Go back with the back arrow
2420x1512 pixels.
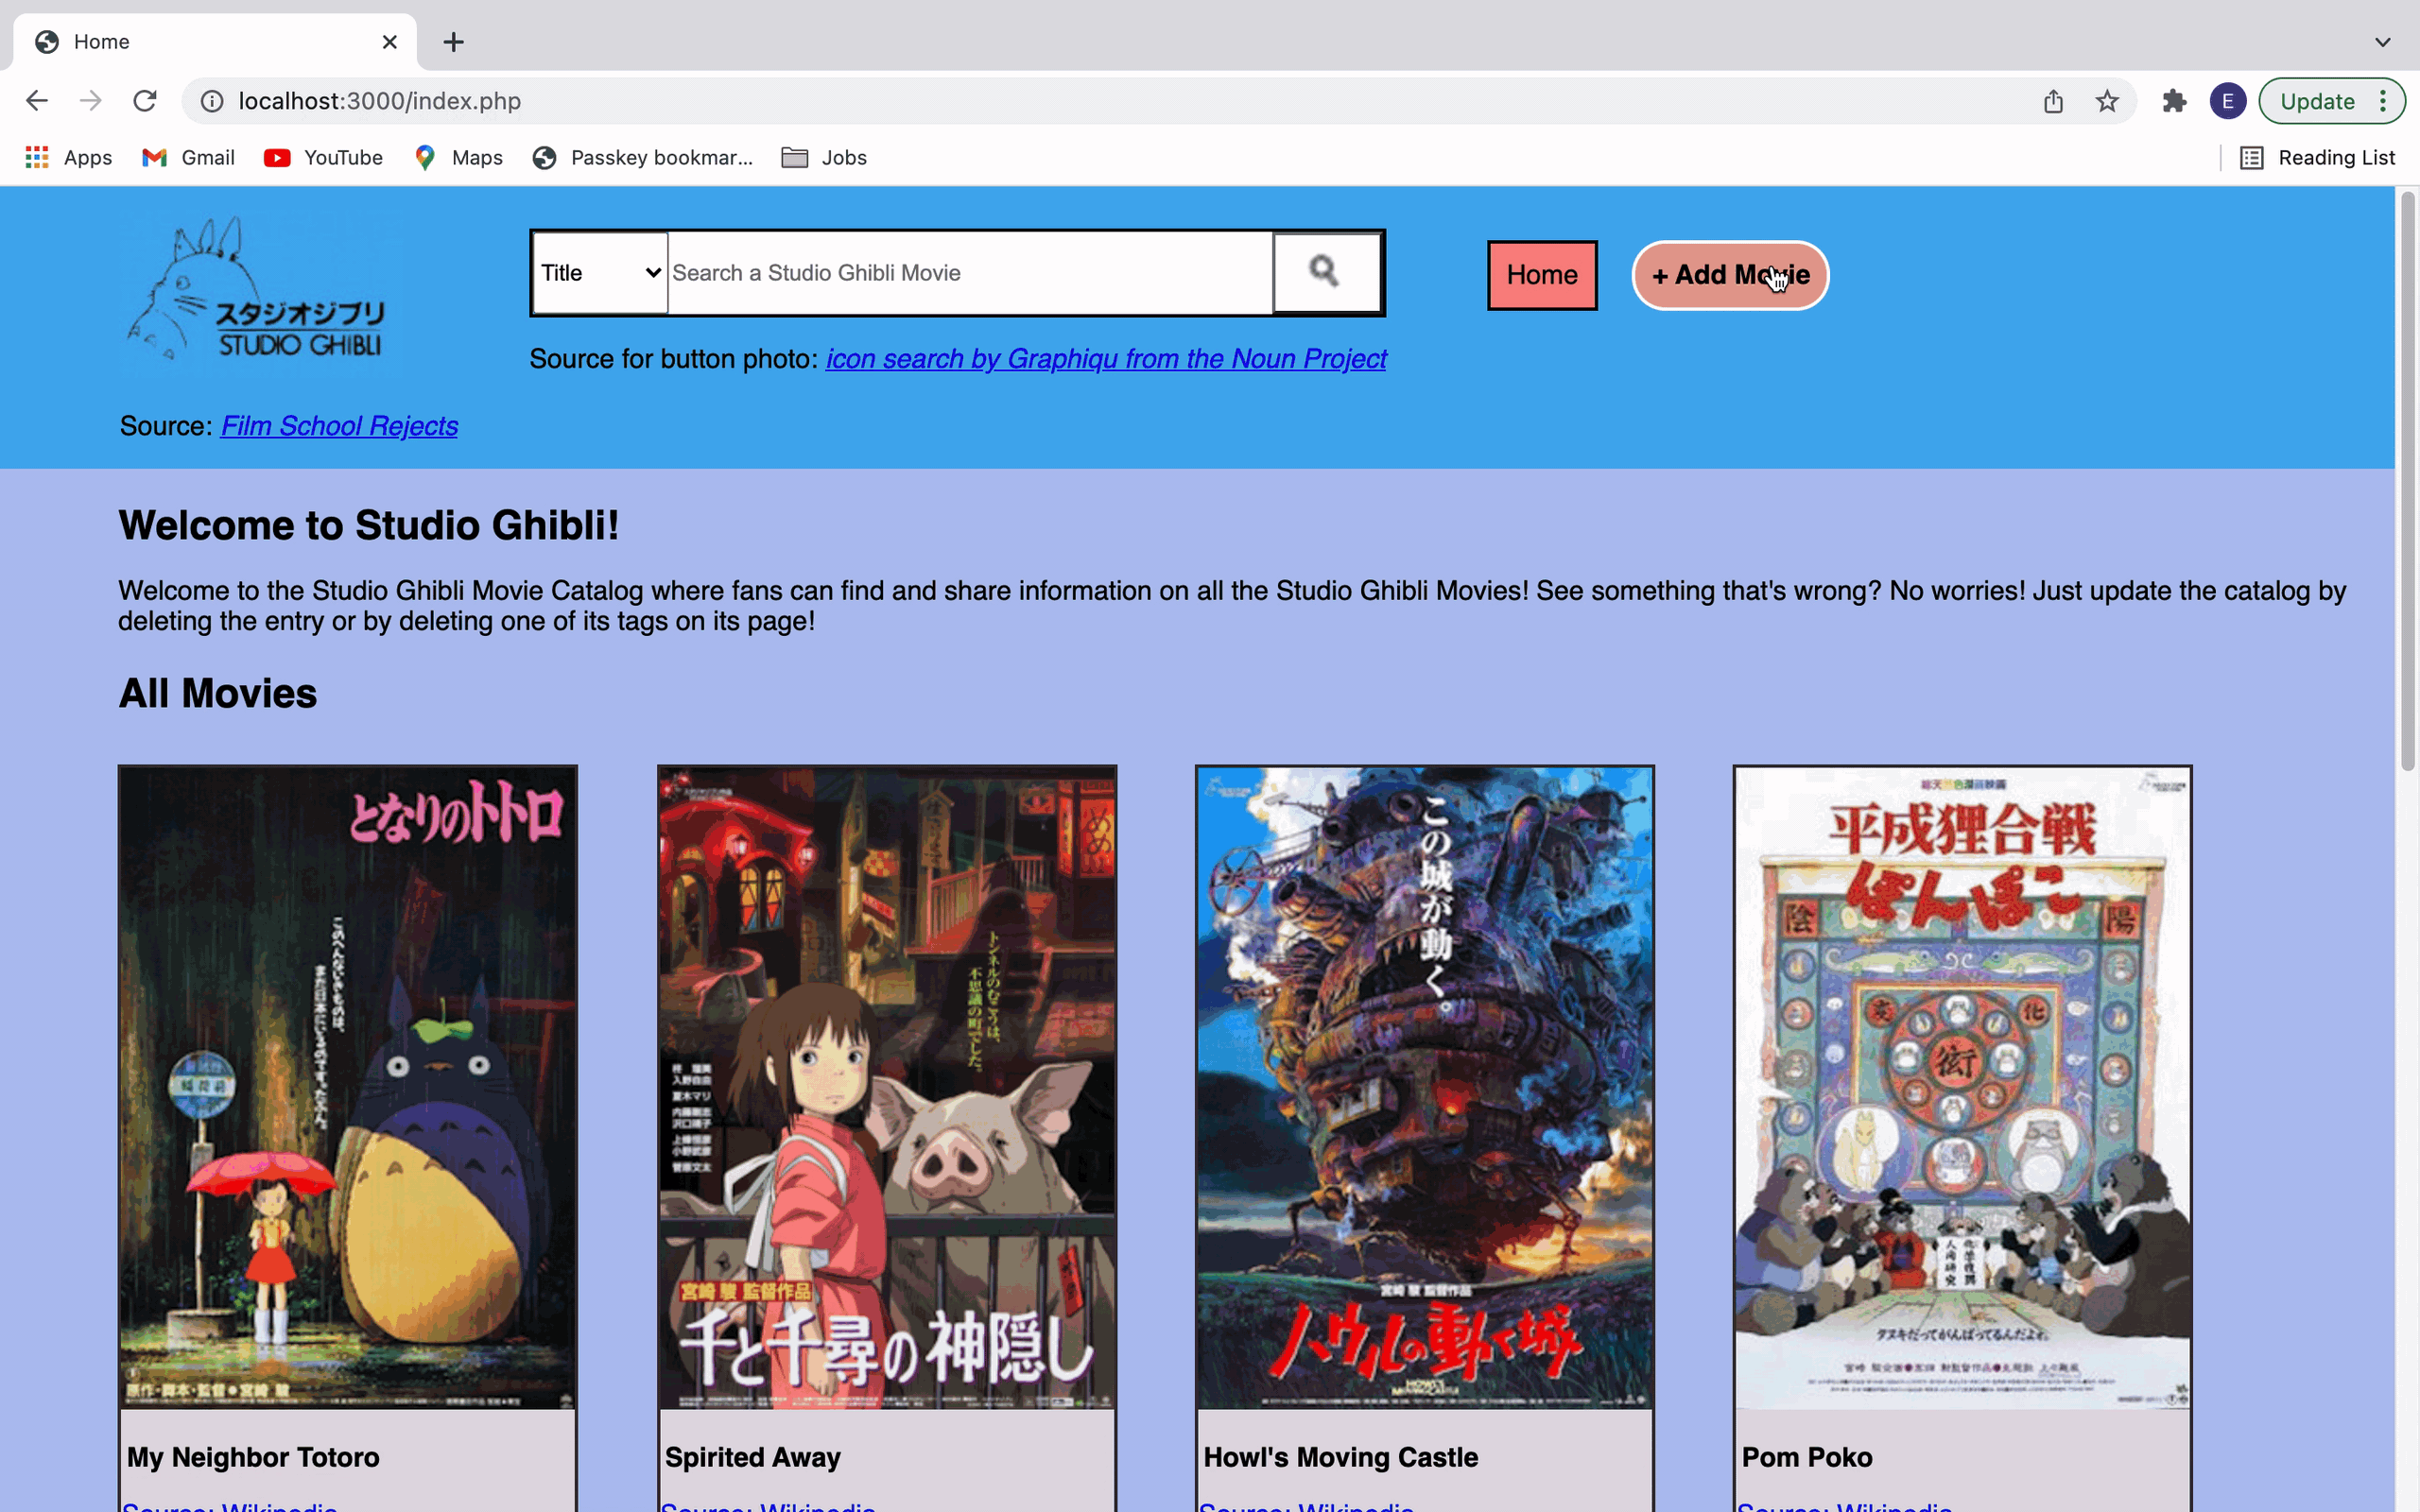(37, 101)
